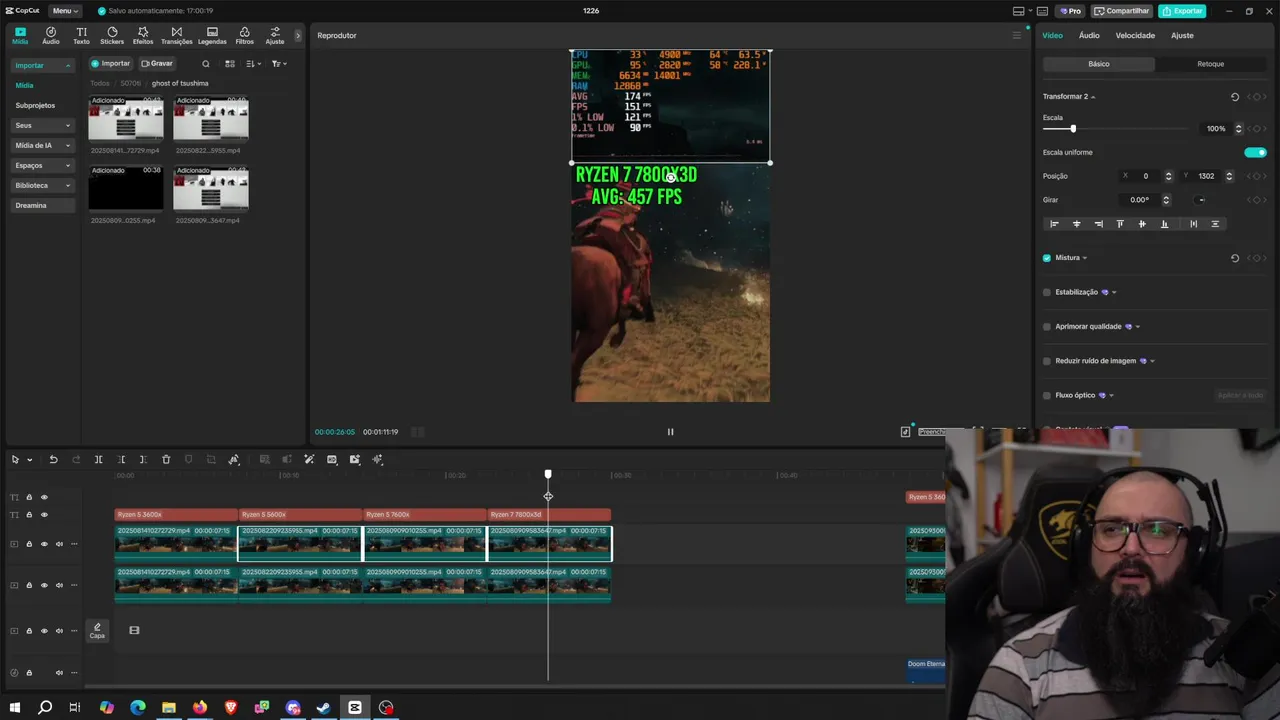Align clip left using alignment icon
The height and width of the screenshot is (720, 1280).
(x=1054, y=224)
